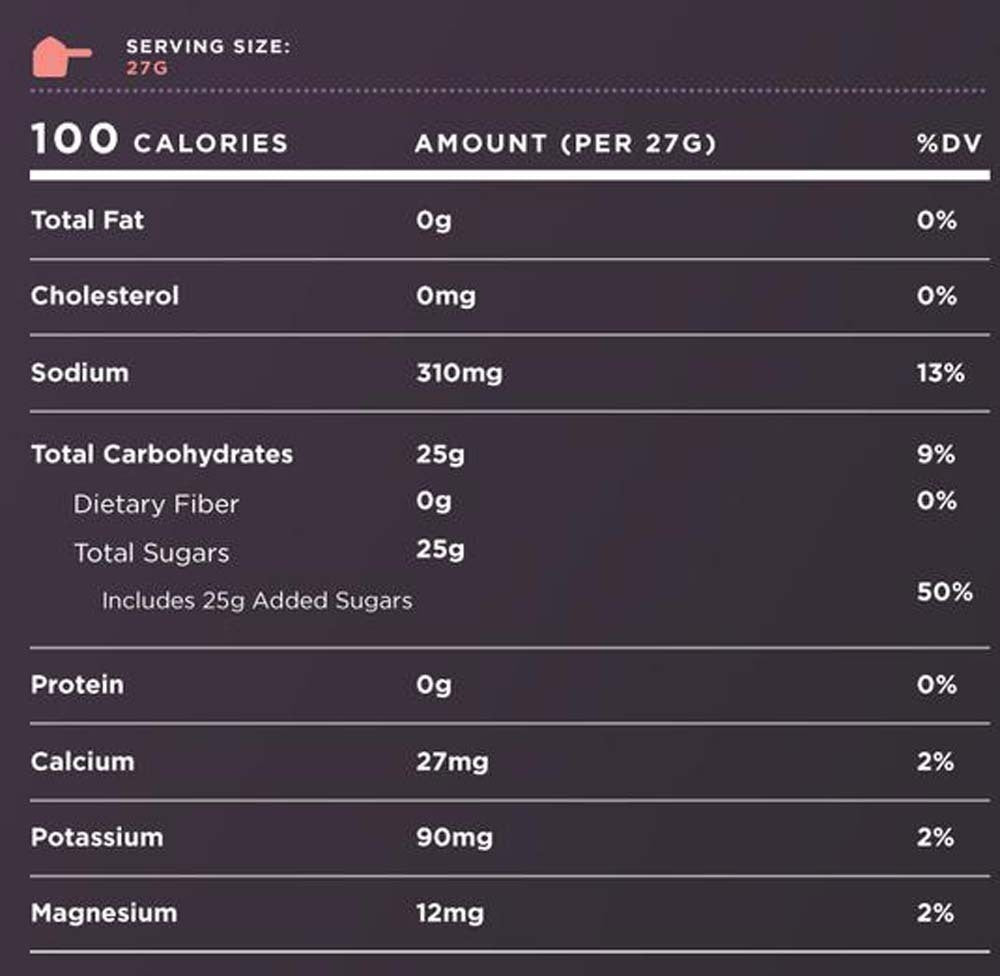Click the Serving Size label
This screenshot has width=1000, height=976.
pyautogui.click(x=208, y=47)
